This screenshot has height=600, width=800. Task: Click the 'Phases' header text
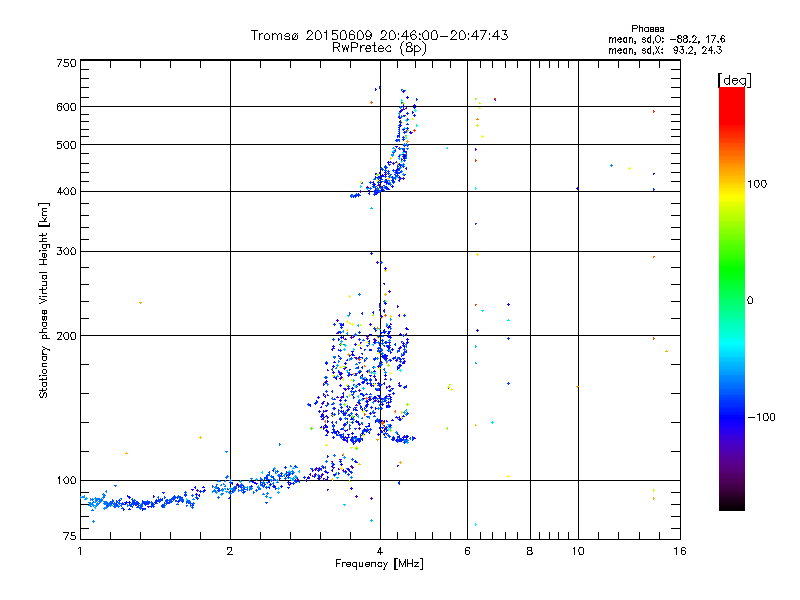point(647,29)
